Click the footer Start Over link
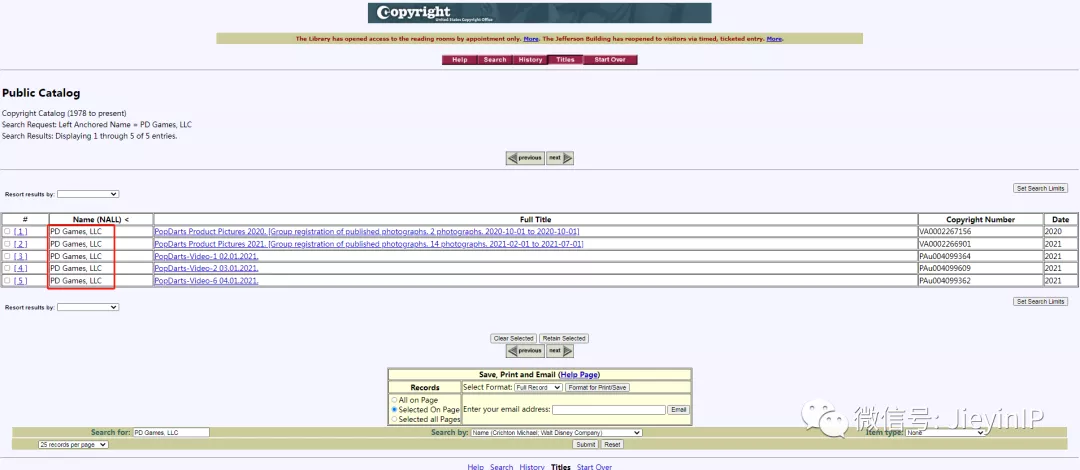This screenshot has width=1080, height=470. coord(594,467)
